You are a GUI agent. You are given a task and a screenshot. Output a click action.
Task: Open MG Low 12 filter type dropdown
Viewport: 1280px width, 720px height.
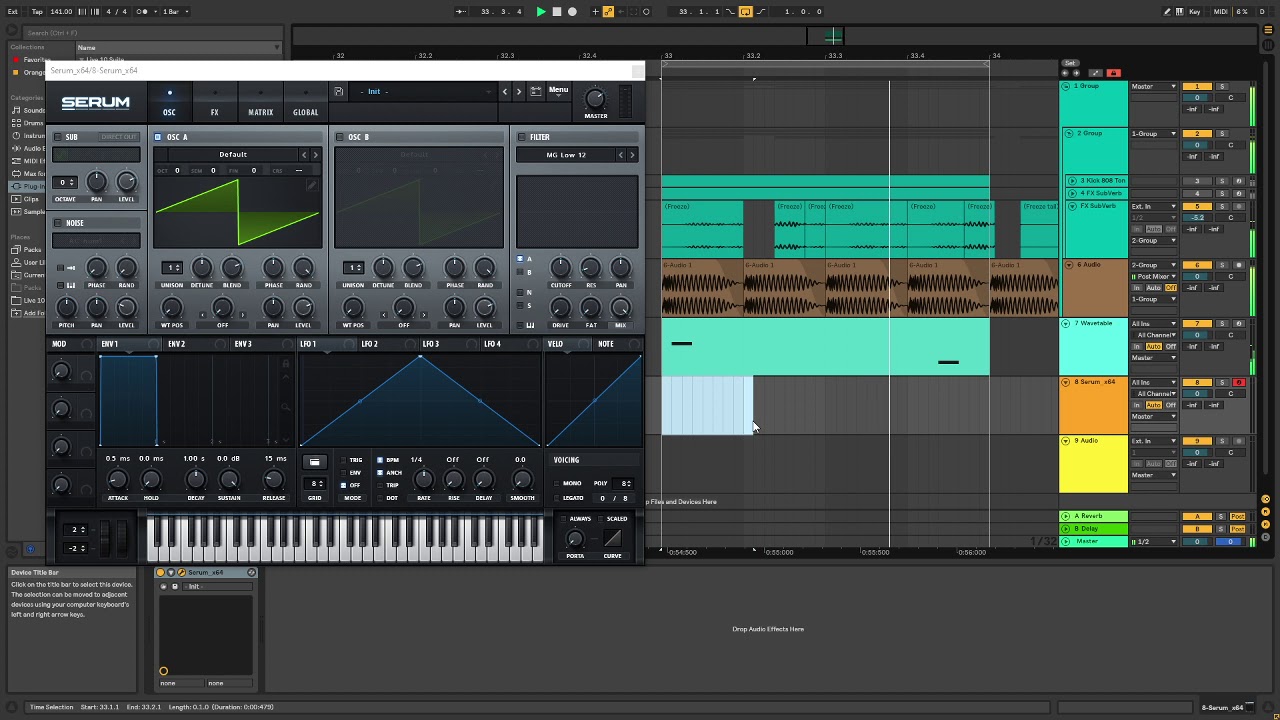coord(566,155)
